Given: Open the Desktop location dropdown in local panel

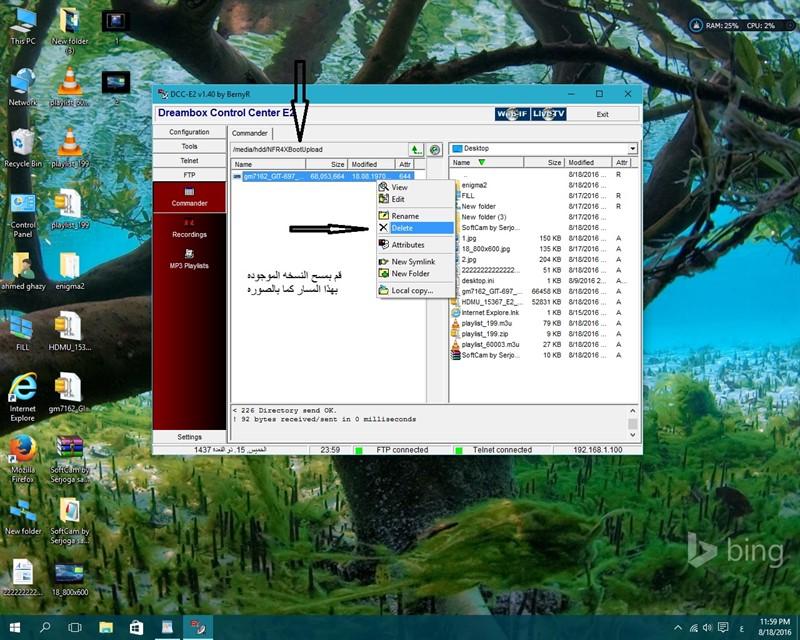Looking at the screenshot, I should [x=633, y=149].
